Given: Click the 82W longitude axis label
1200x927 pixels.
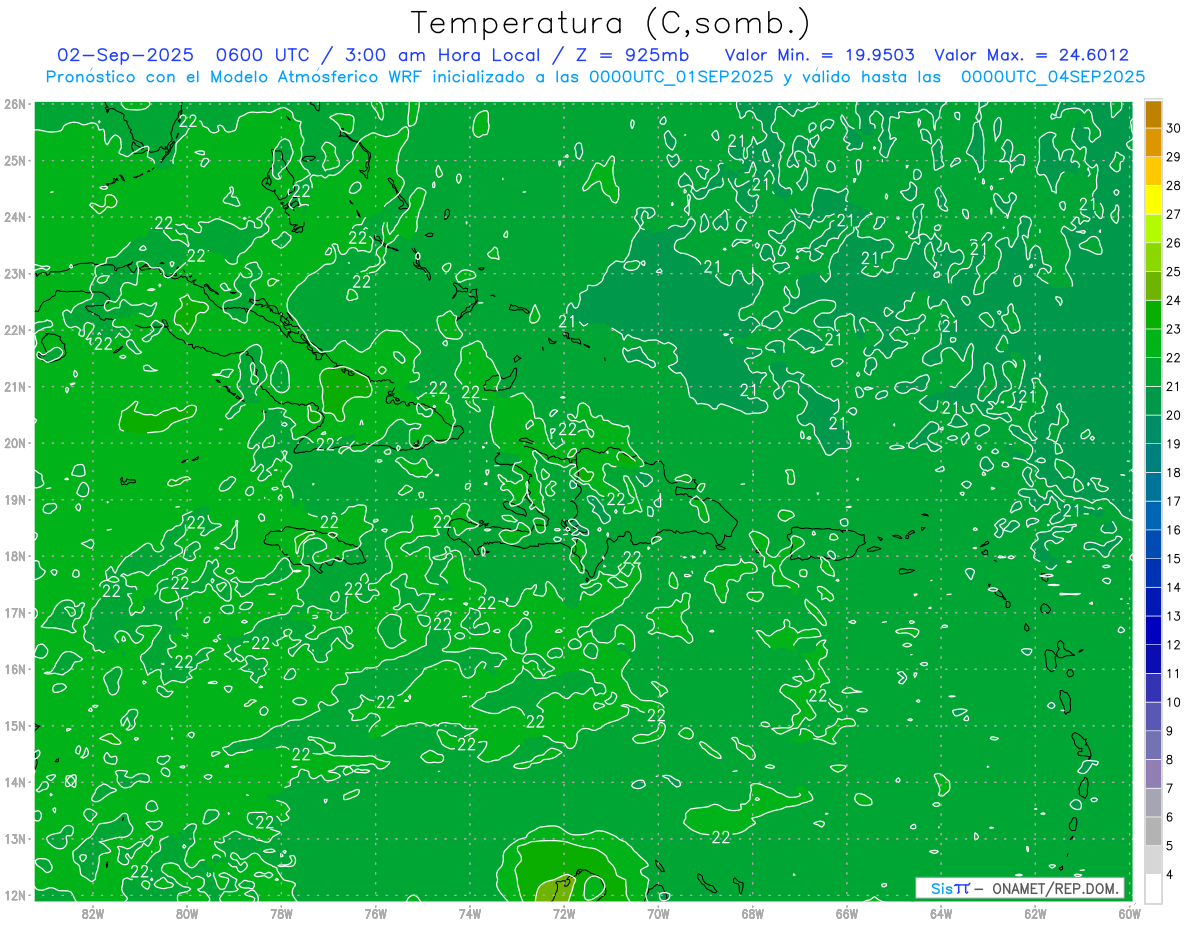Looking at the screenshot, I should click(x=92, y=913).
